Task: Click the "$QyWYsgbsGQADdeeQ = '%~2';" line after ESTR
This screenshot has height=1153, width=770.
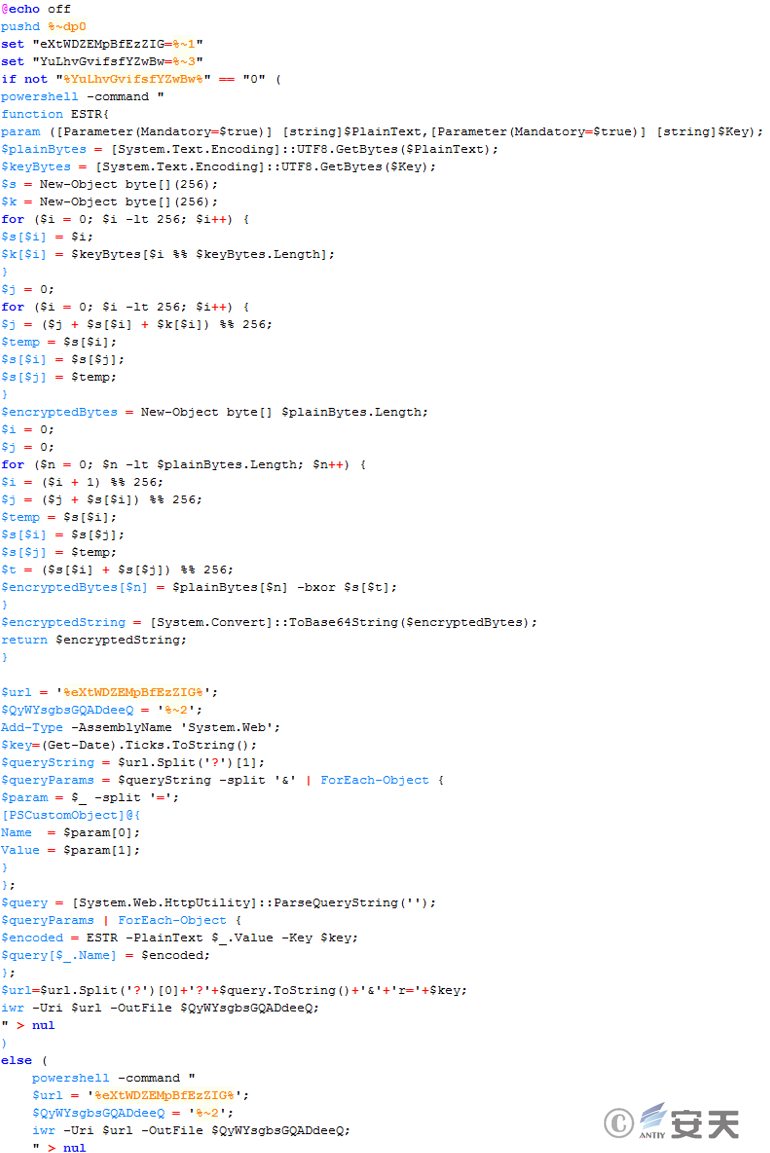Action: (x=101, y=710)
